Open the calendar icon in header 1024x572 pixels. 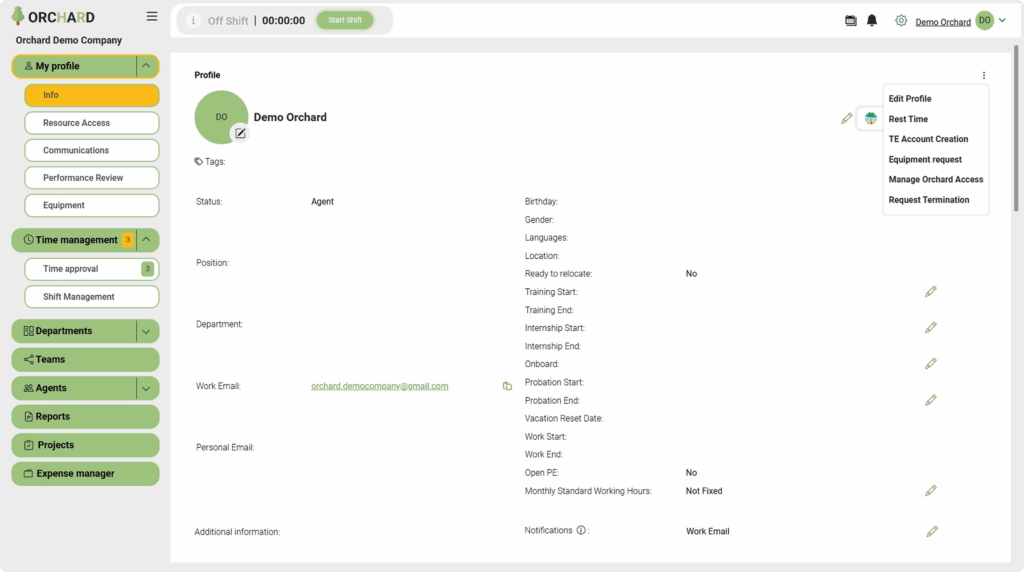tap(850, 20)
